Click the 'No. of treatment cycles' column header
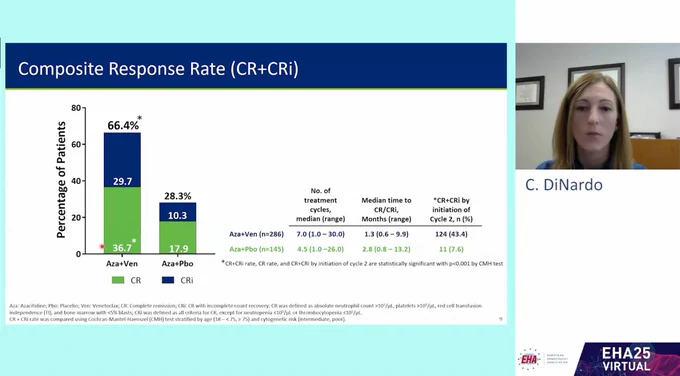680x376 pixels. pyautogui.click(x=320, y=205)
